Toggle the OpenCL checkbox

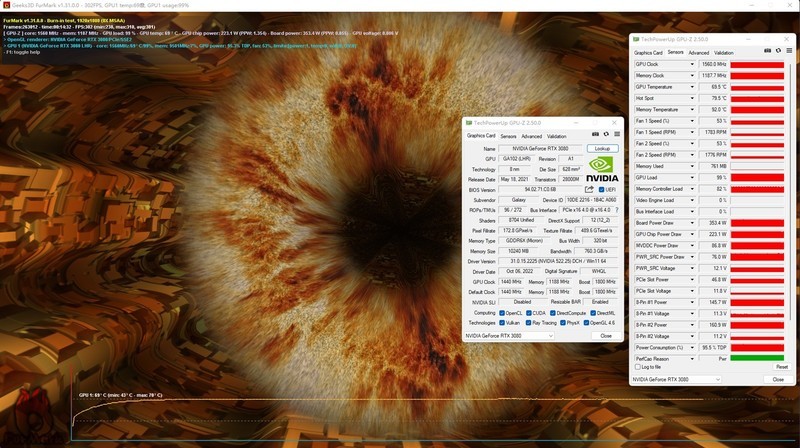[x=502, y=313]
